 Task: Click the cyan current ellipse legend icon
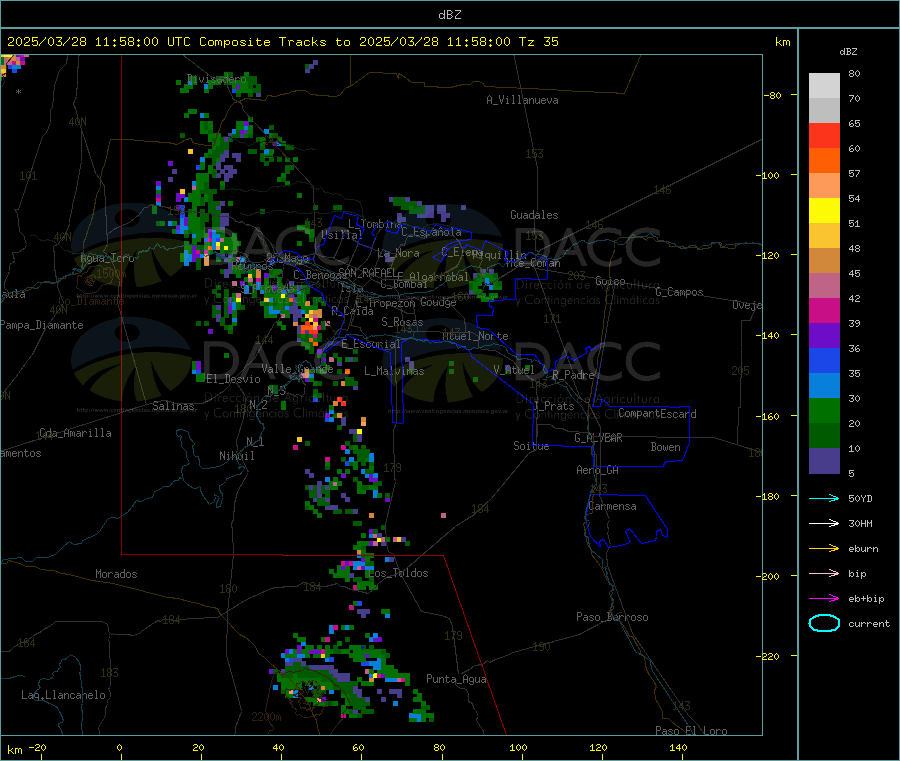tap(824, 623)
